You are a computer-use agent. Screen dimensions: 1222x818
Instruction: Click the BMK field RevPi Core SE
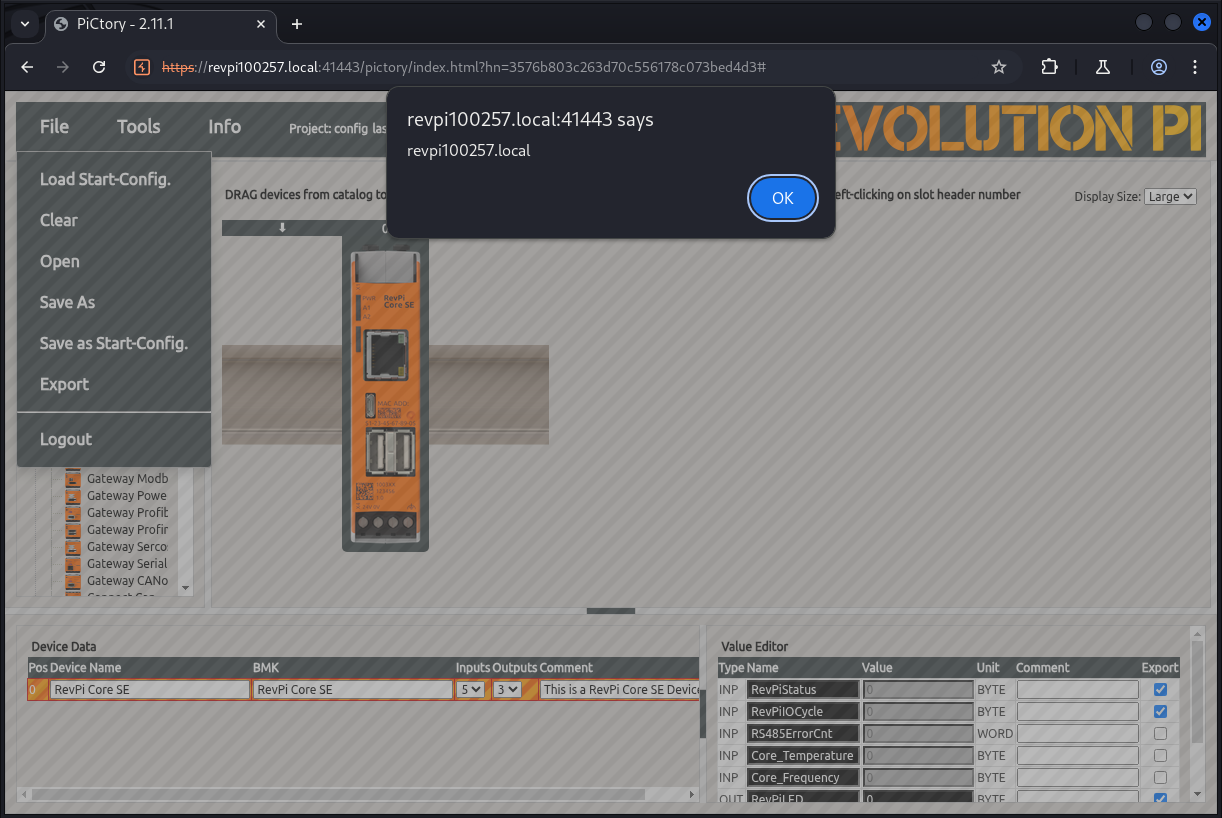(353, 689)
